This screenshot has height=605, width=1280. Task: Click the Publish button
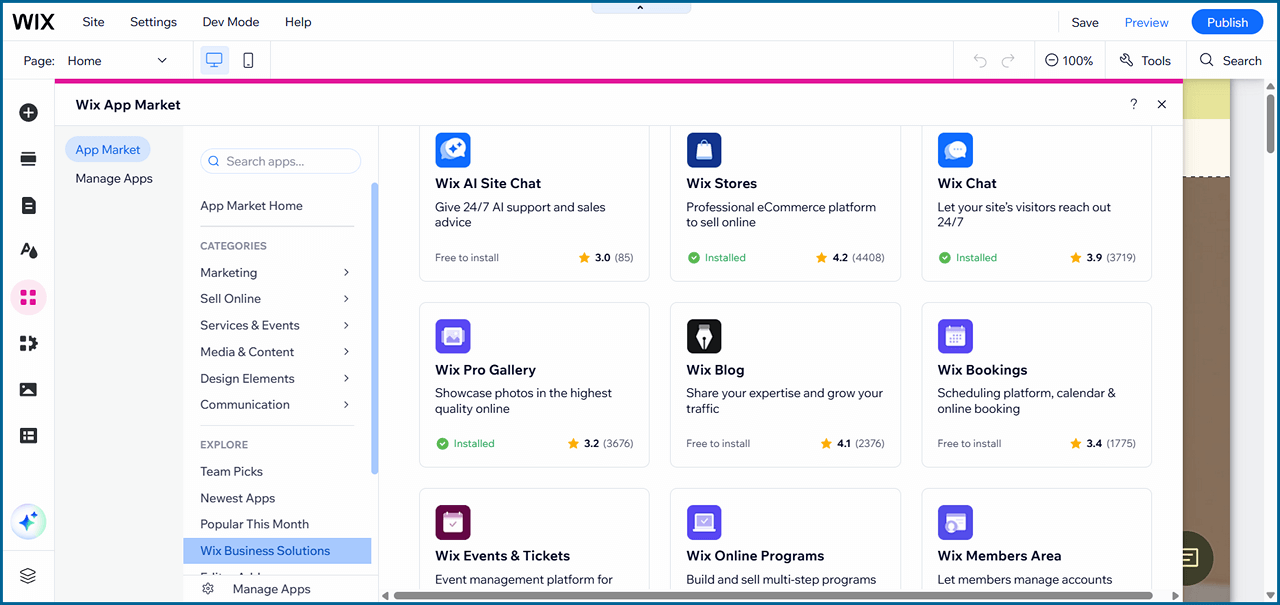coord(1227,22)
